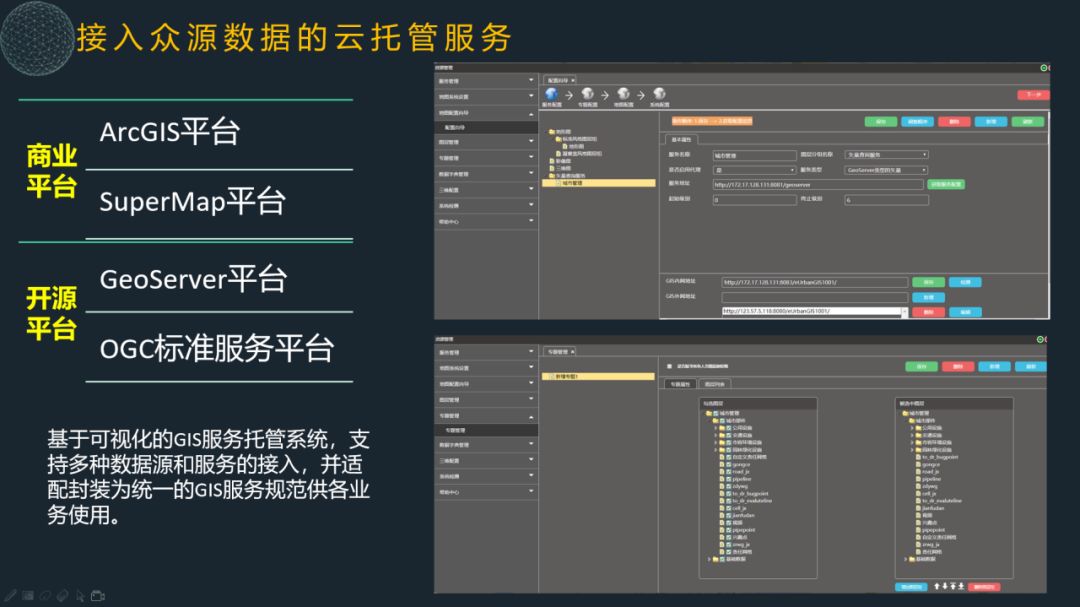Click the 服务配置 globe step icon
Image resolution: width=1080 pixels, height=607 pixels.
(x=552, y=94)
